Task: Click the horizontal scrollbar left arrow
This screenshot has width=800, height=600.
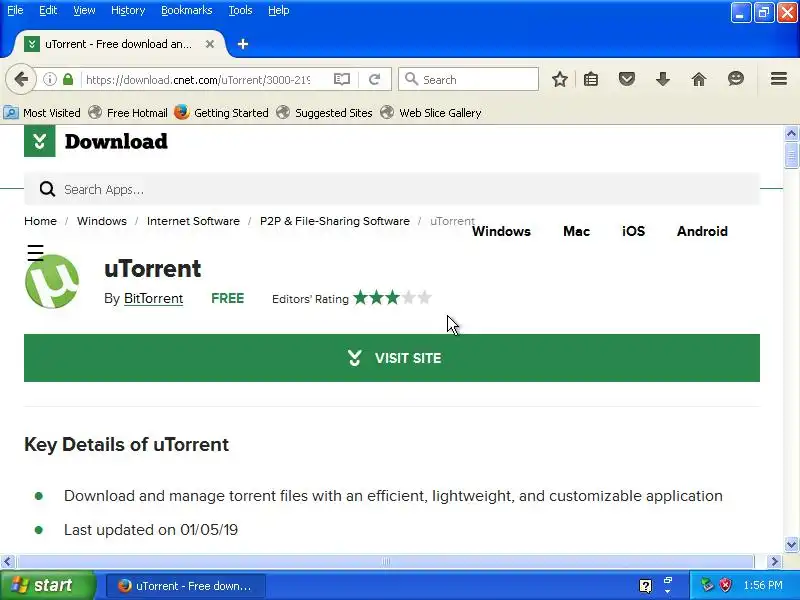Action: click(7, 561)
